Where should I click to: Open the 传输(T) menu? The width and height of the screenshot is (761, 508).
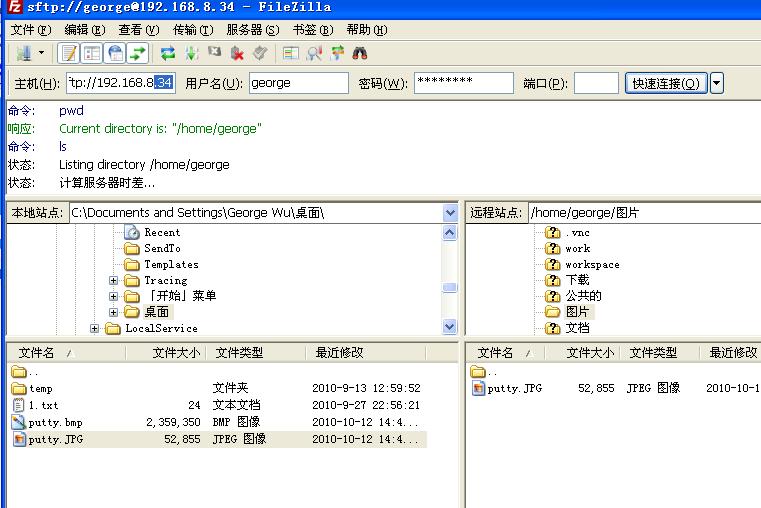pyautogui.click(x=193, y=30)
